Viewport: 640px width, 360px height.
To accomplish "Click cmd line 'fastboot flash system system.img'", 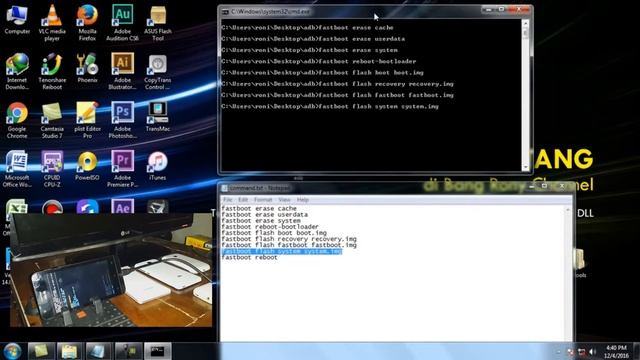I will [x=330, y=106].
